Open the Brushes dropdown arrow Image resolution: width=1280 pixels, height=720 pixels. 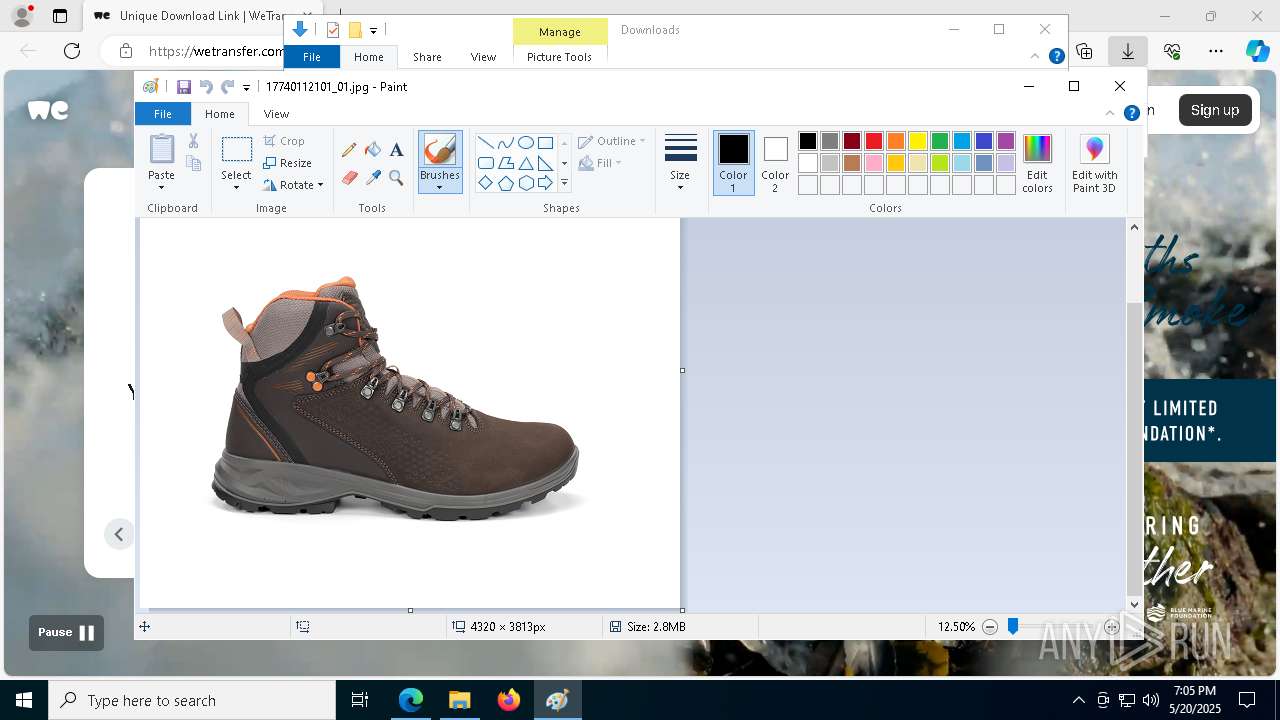pos(439,187)
